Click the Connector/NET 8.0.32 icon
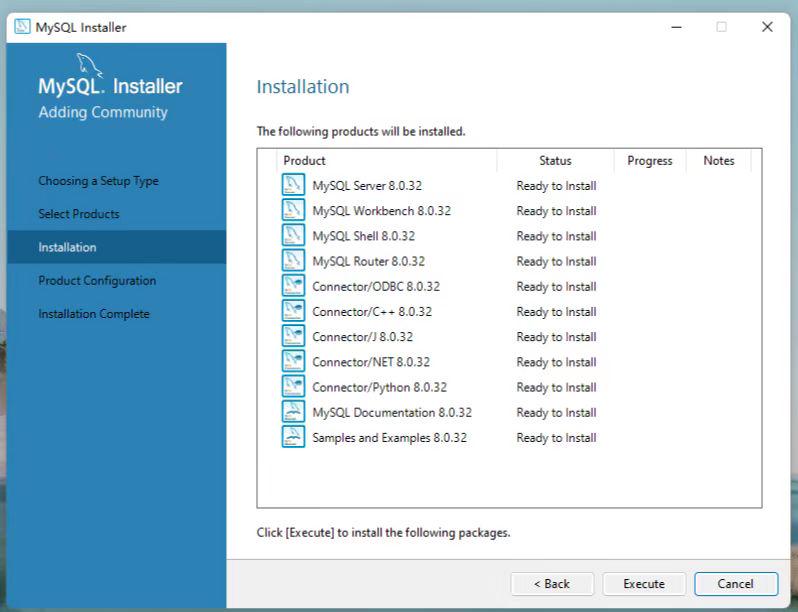This screenshot has width=798, height=612. (x=293, y=361)
